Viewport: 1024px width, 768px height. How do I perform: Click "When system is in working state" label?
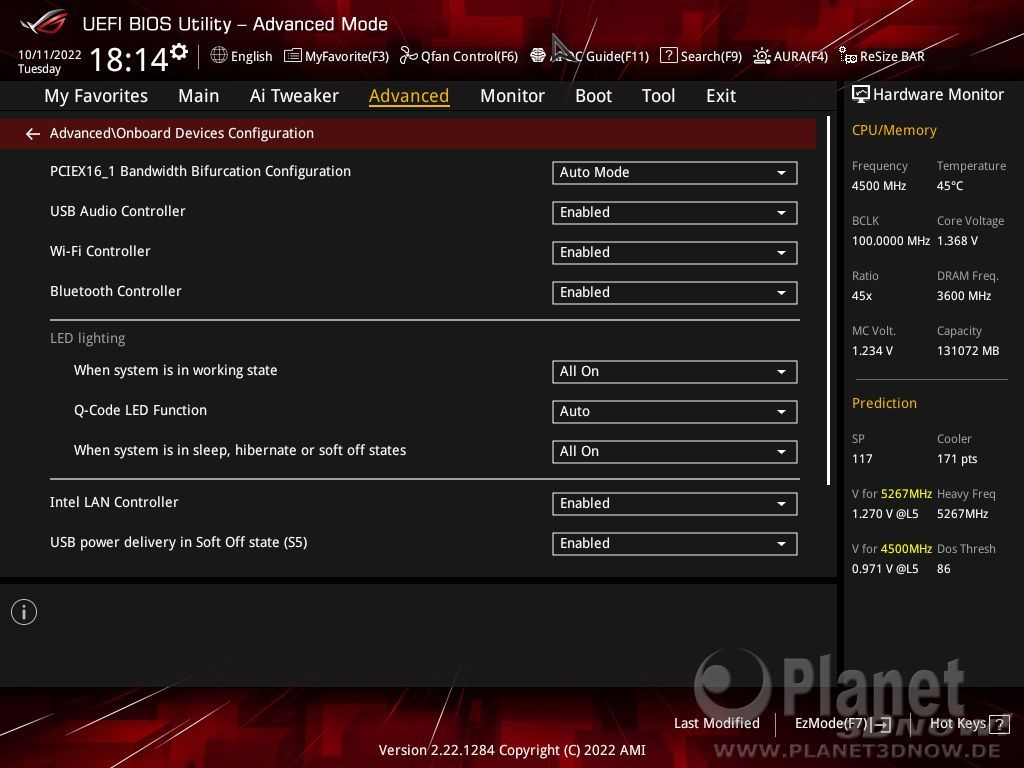(176, 370)
